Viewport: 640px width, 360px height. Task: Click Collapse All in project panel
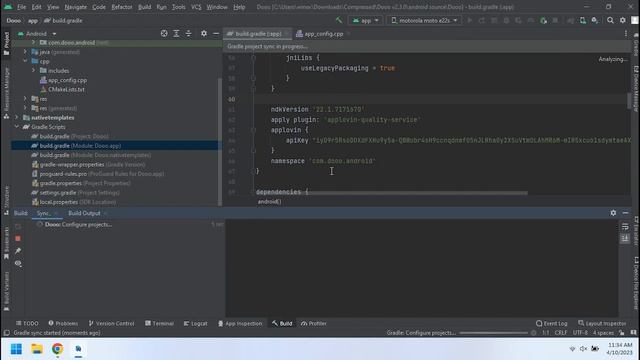click(x=189, y=33)
